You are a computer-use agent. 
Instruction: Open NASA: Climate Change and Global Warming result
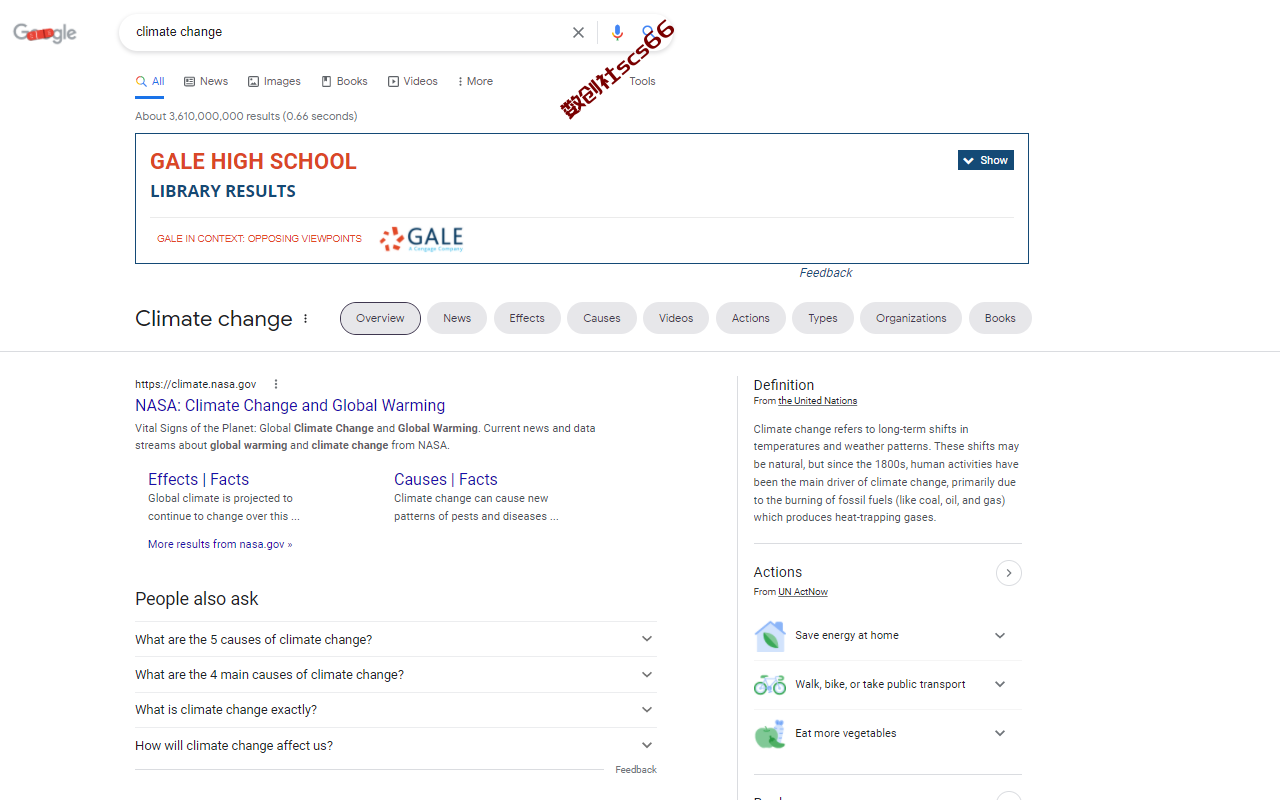point(290,406)
